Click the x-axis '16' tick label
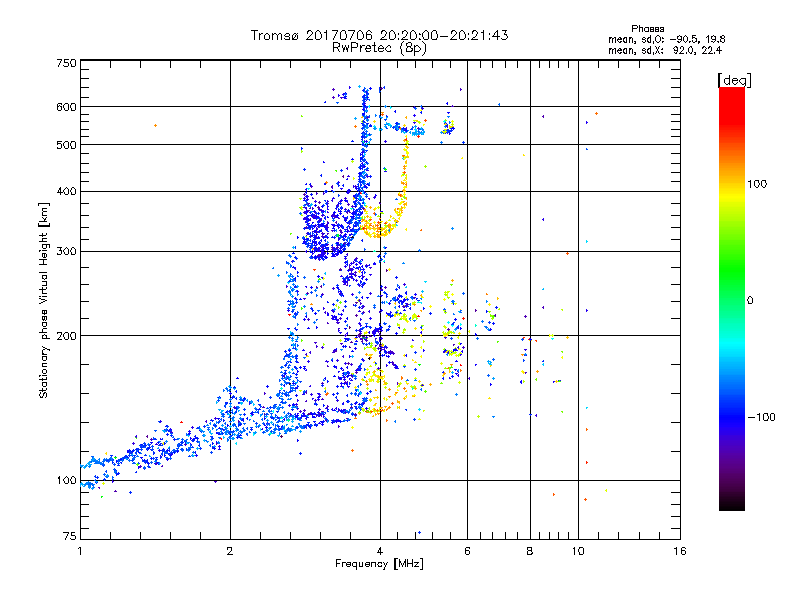Viewport: 800px width, 600px height. pos(680,551)
